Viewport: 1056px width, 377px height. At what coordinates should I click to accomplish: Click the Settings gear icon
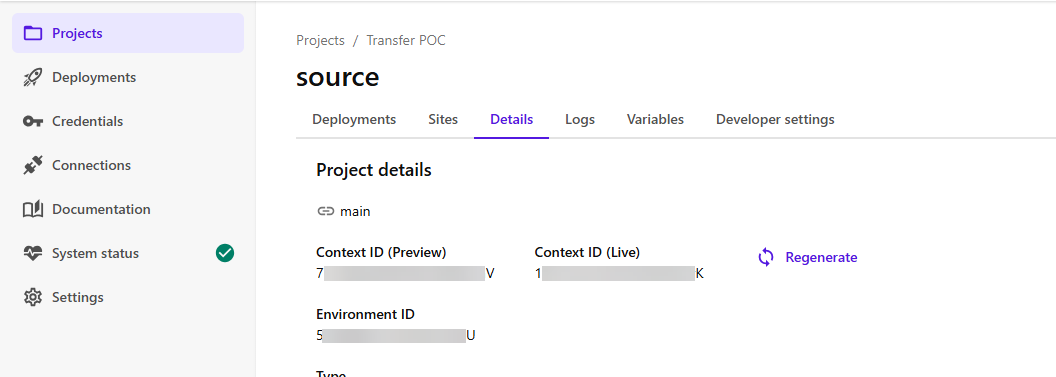click(x=32, y=297)
